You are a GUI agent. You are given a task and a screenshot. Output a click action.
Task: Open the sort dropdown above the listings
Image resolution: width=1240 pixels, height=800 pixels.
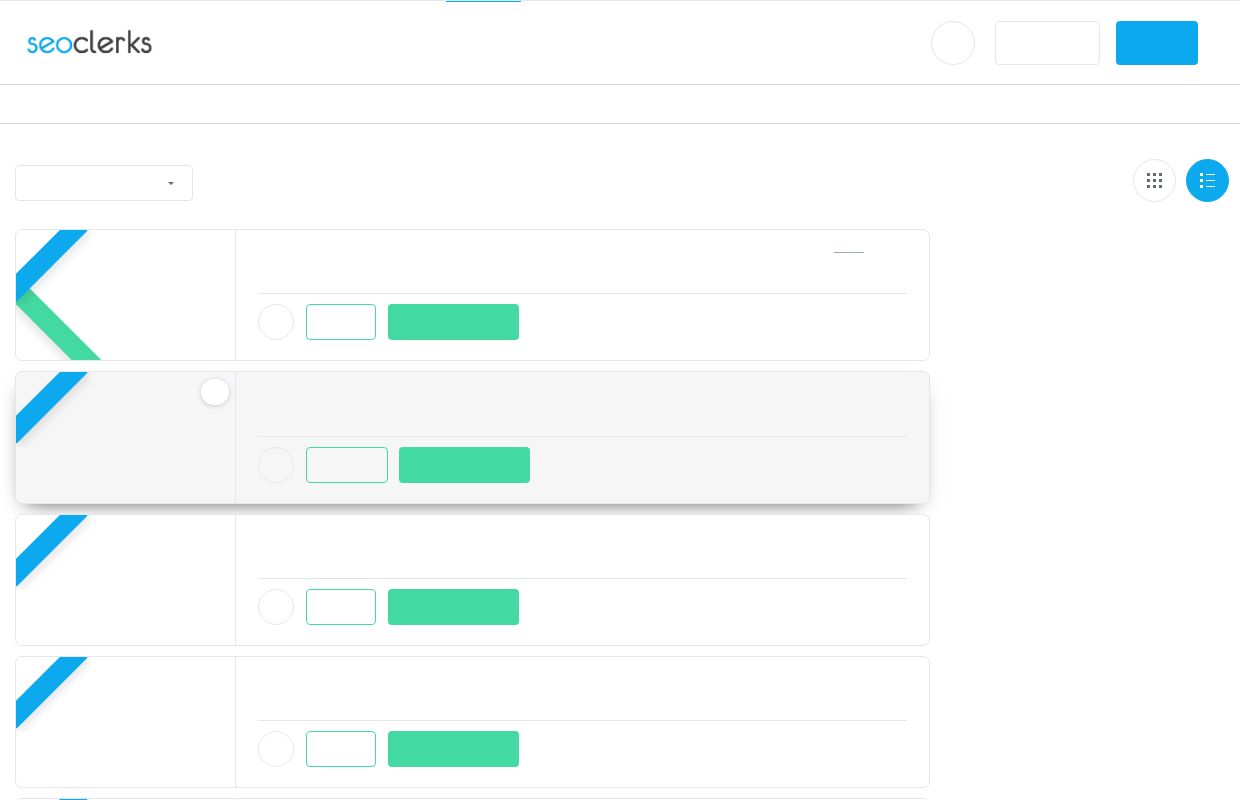(104, 183)
